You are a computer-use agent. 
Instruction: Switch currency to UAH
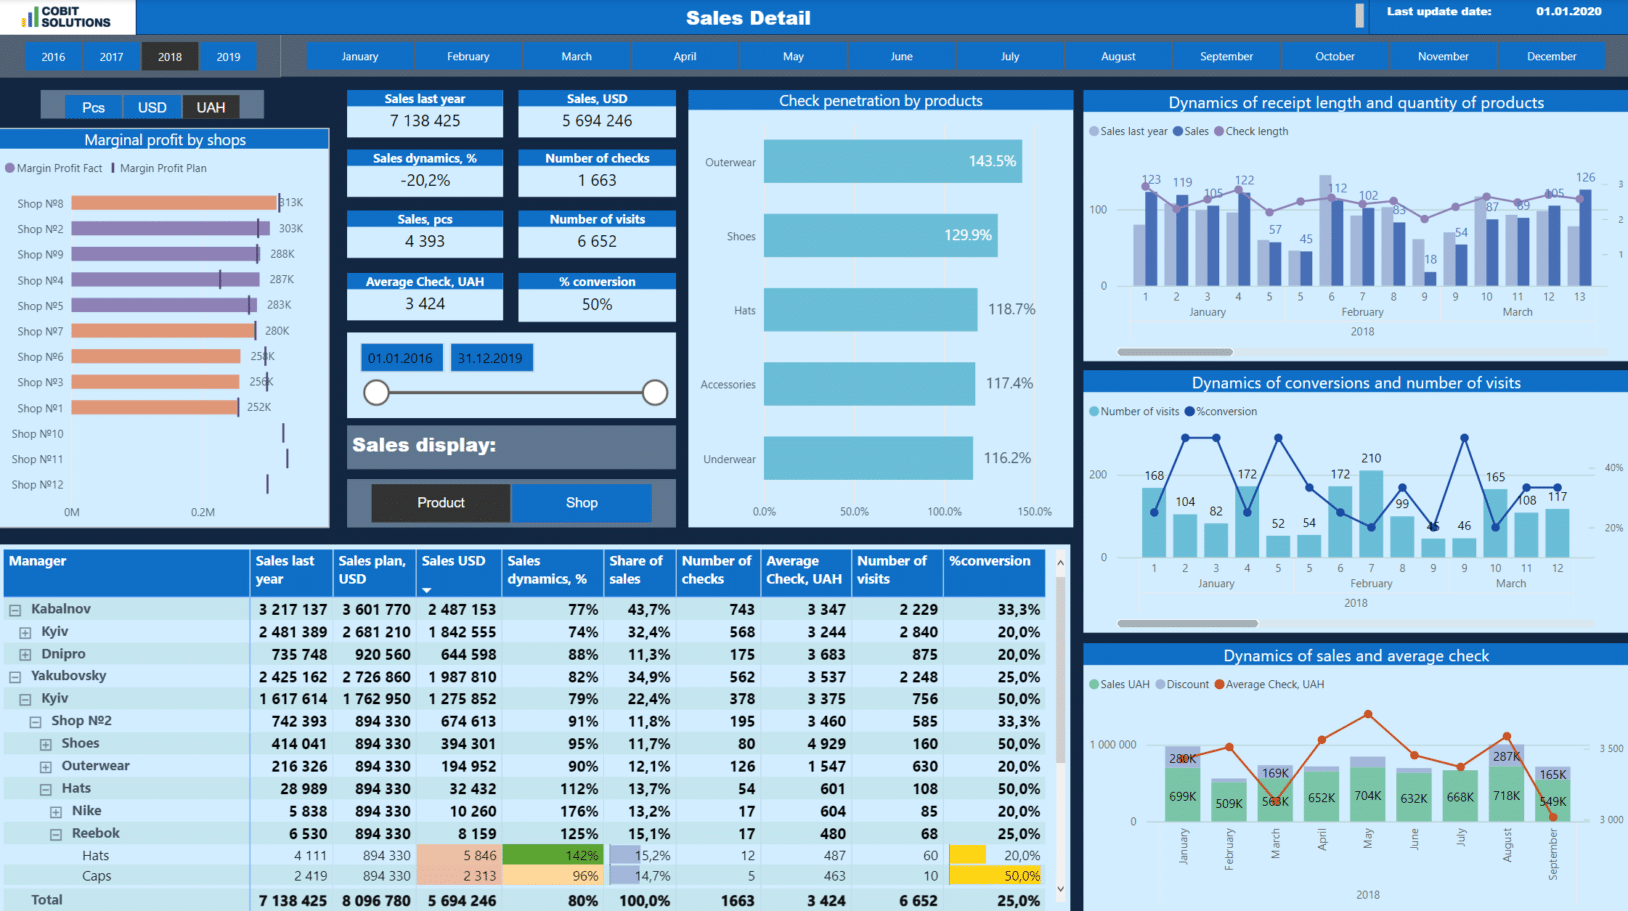click(211, 107)
